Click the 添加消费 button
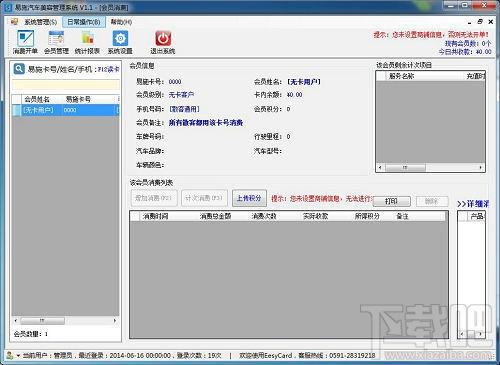This screenshot has height=365, width=500. [x=154, y=198]
